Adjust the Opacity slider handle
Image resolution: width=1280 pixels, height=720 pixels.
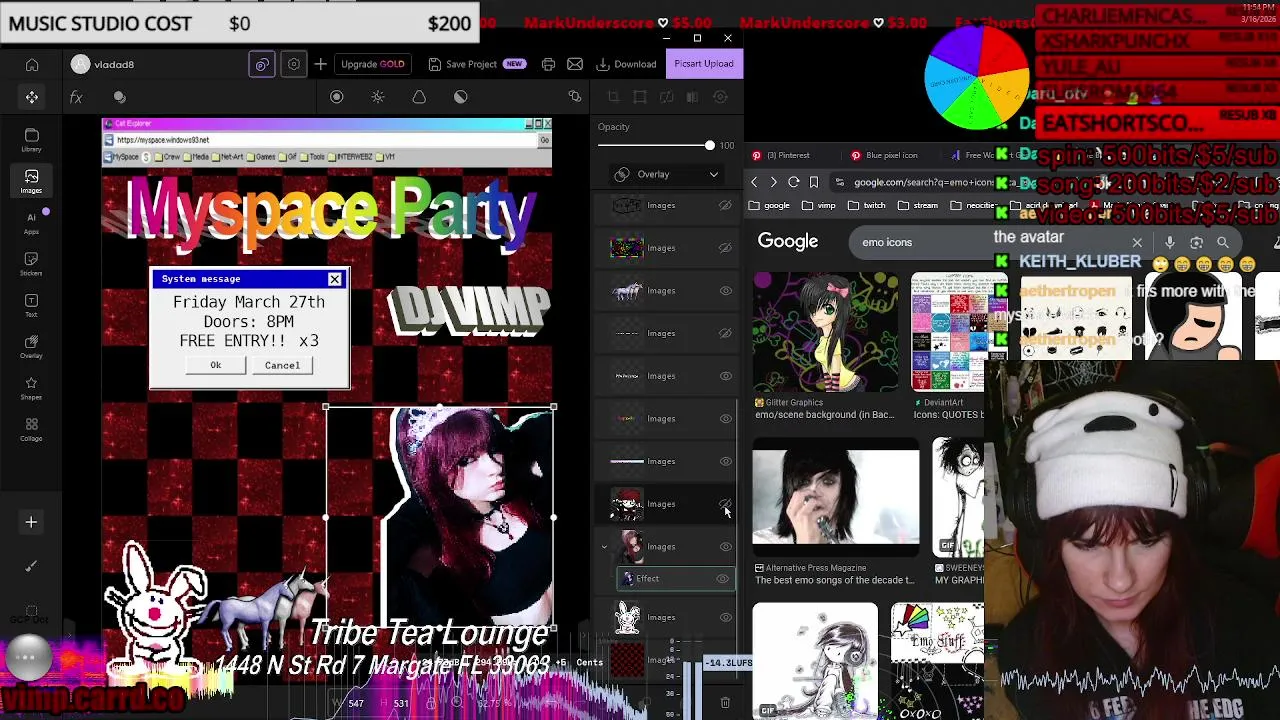710,146
